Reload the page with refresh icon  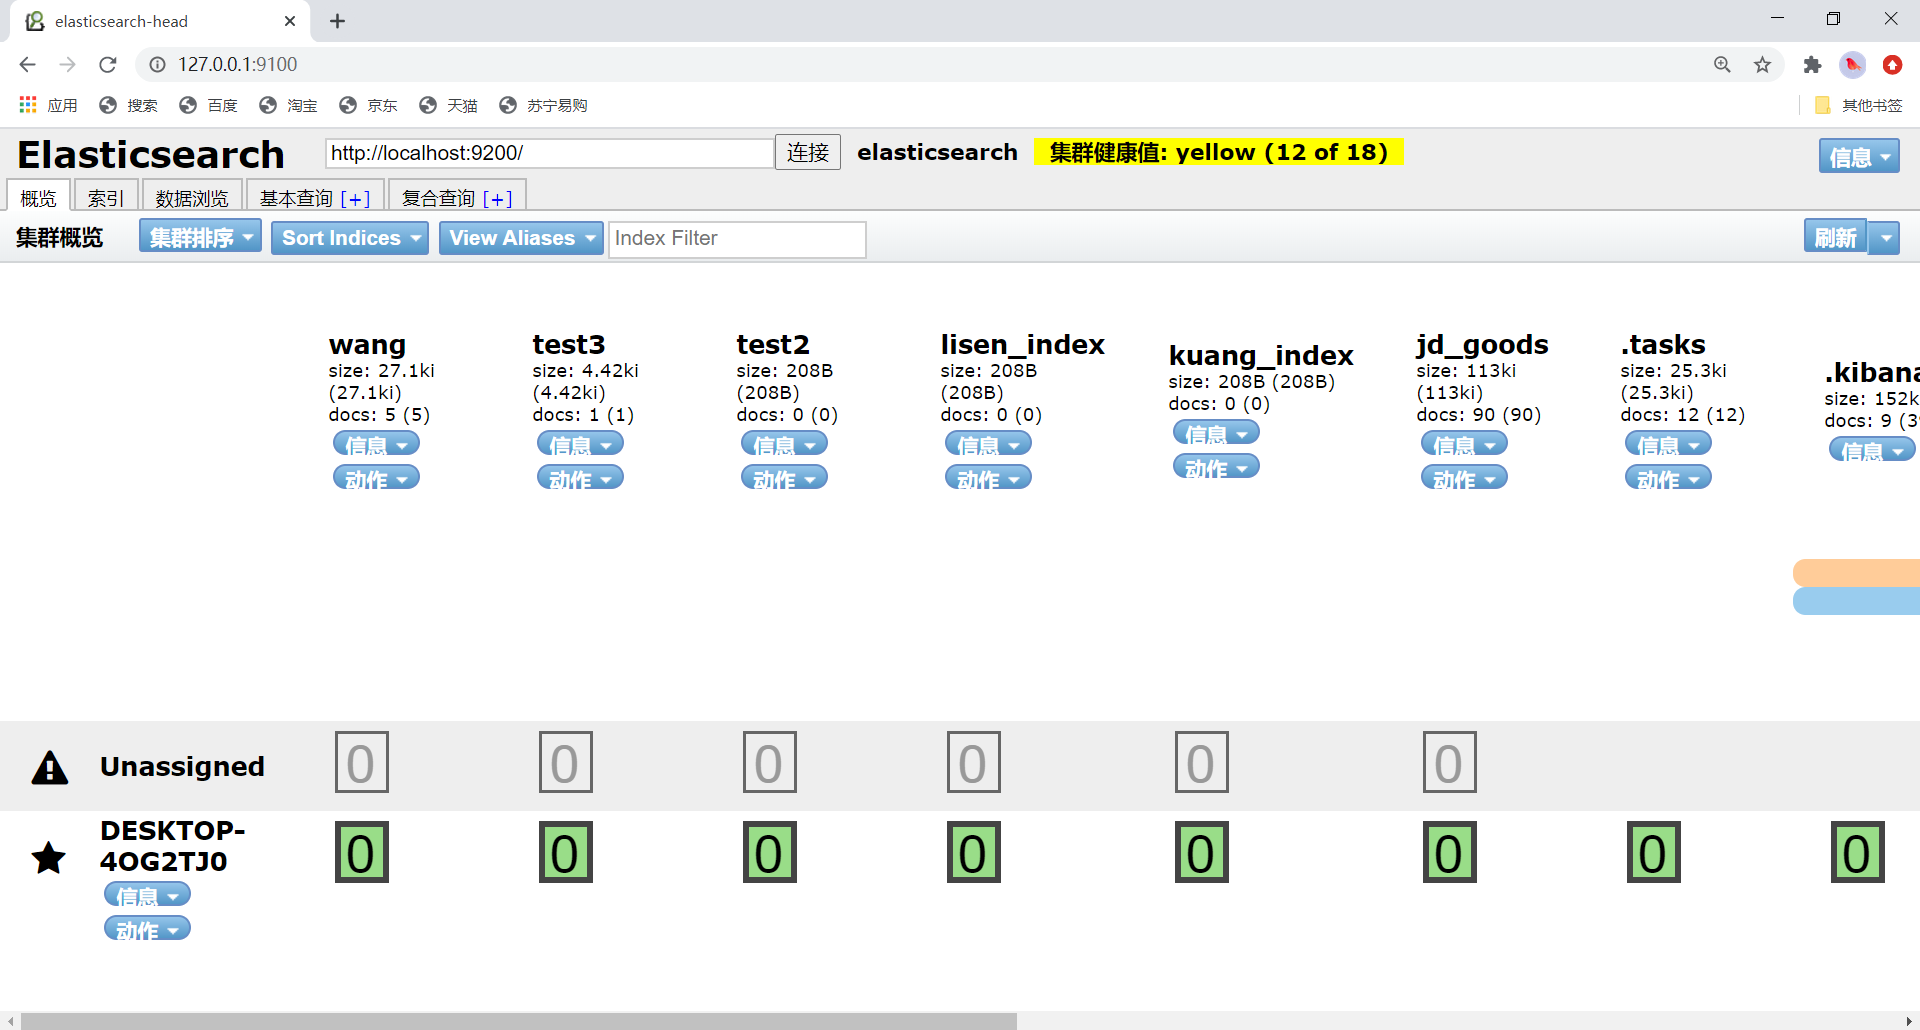click(108, 64)
